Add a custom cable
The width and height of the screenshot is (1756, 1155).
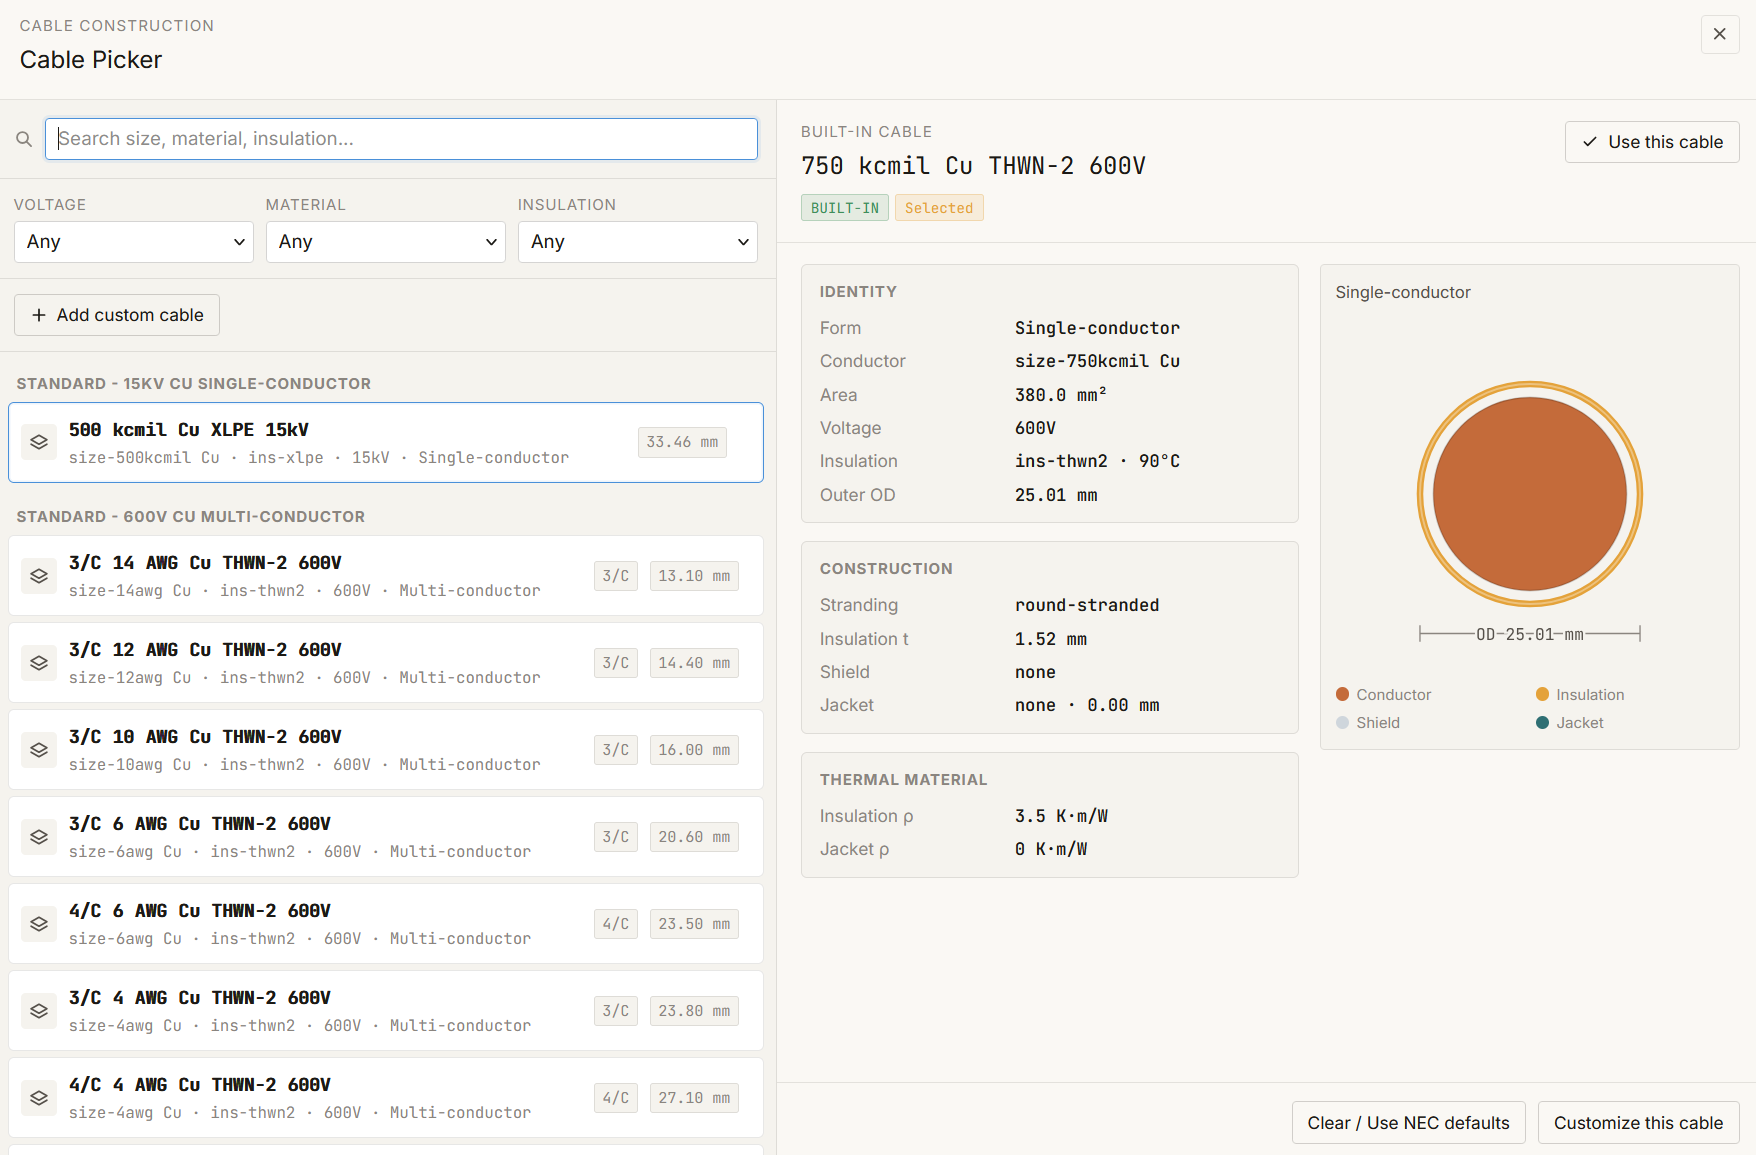[x=117, y=315]
